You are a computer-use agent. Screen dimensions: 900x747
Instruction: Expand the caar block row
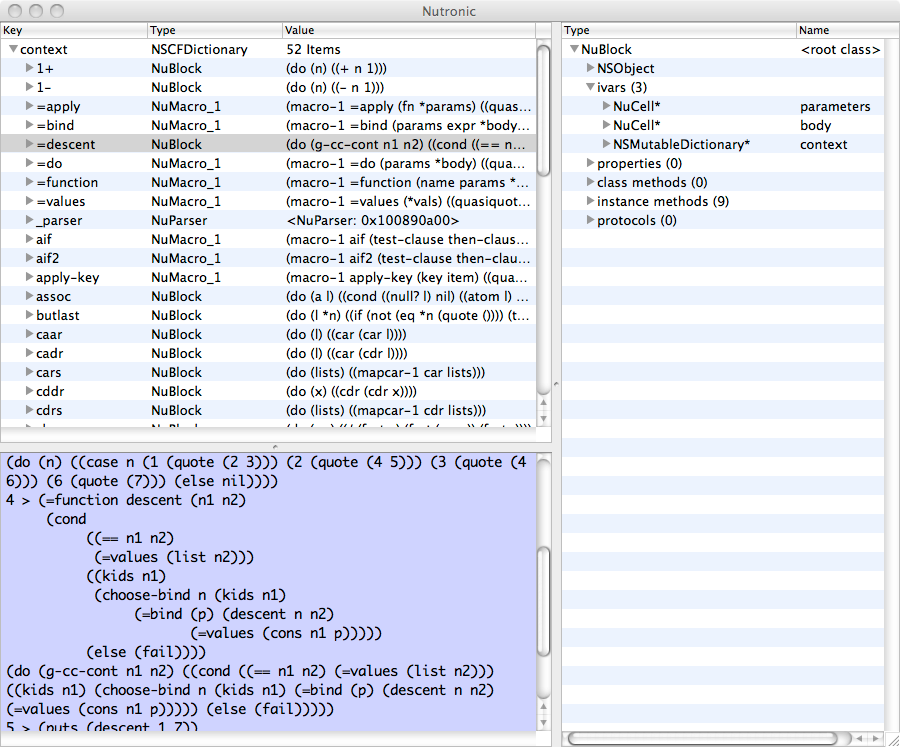[29, 334]
